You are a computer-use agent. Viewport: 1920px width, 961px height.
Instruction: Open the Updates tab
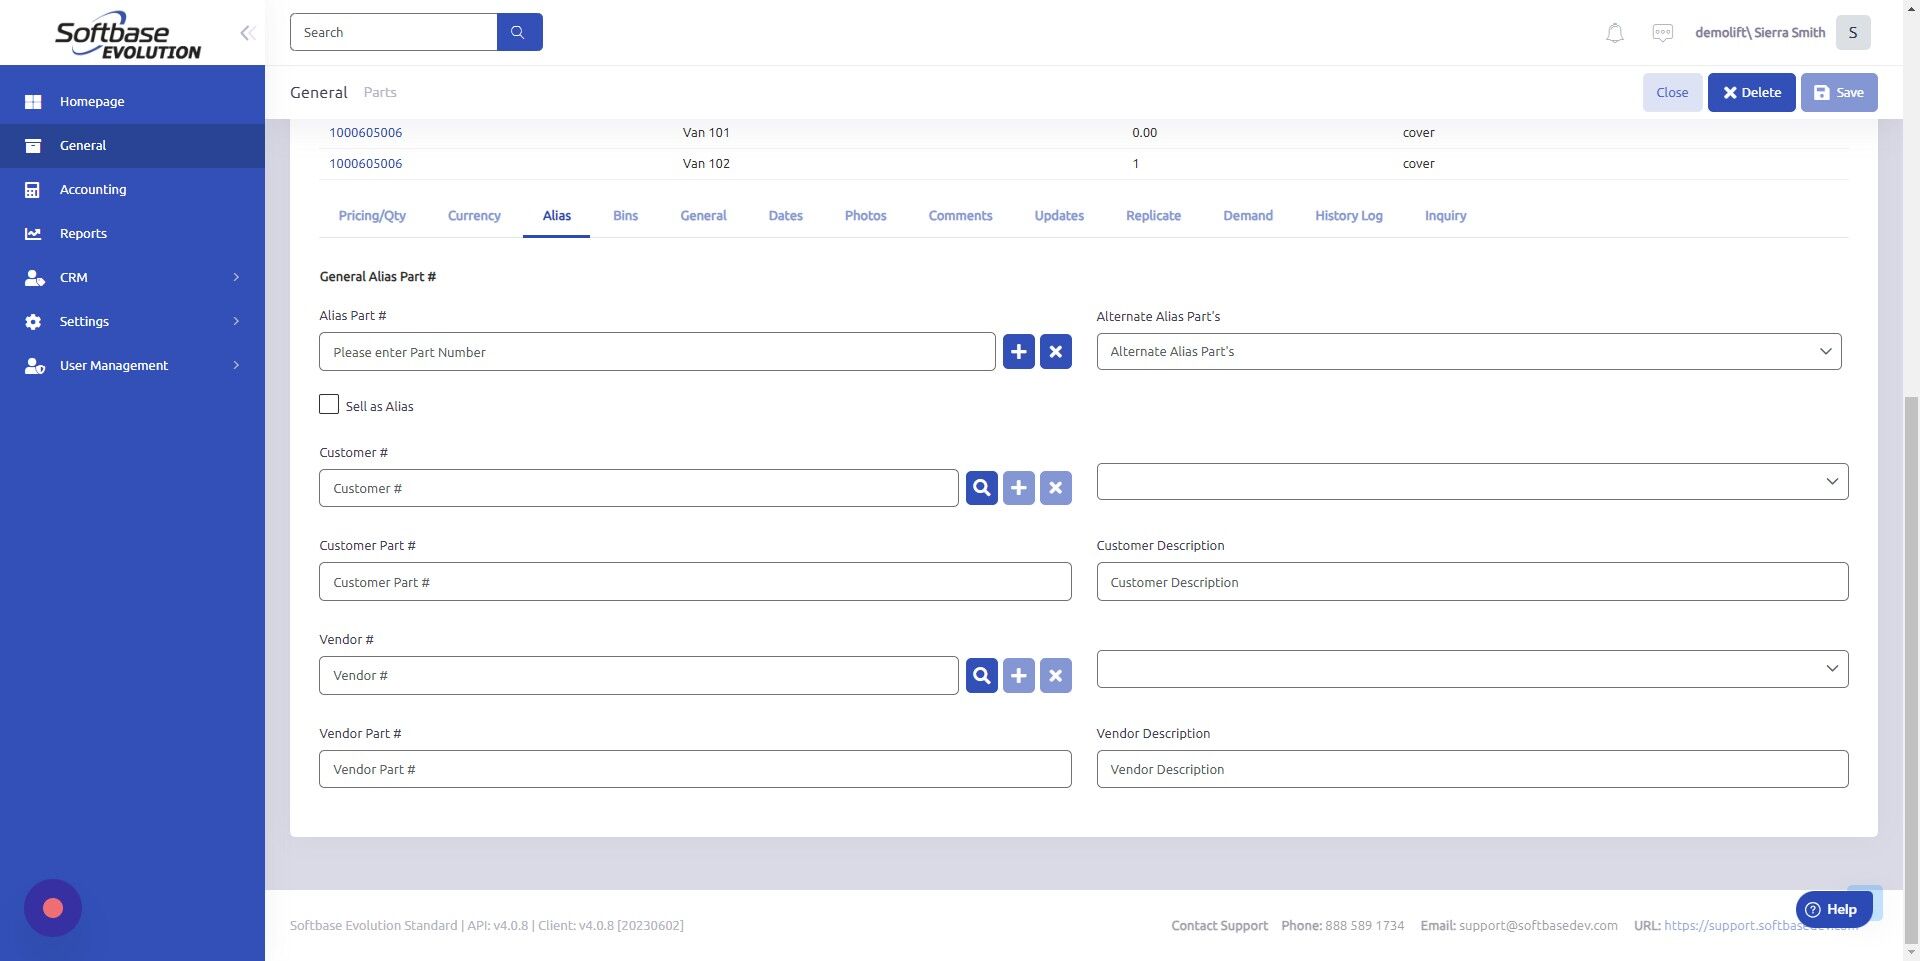1059,216
